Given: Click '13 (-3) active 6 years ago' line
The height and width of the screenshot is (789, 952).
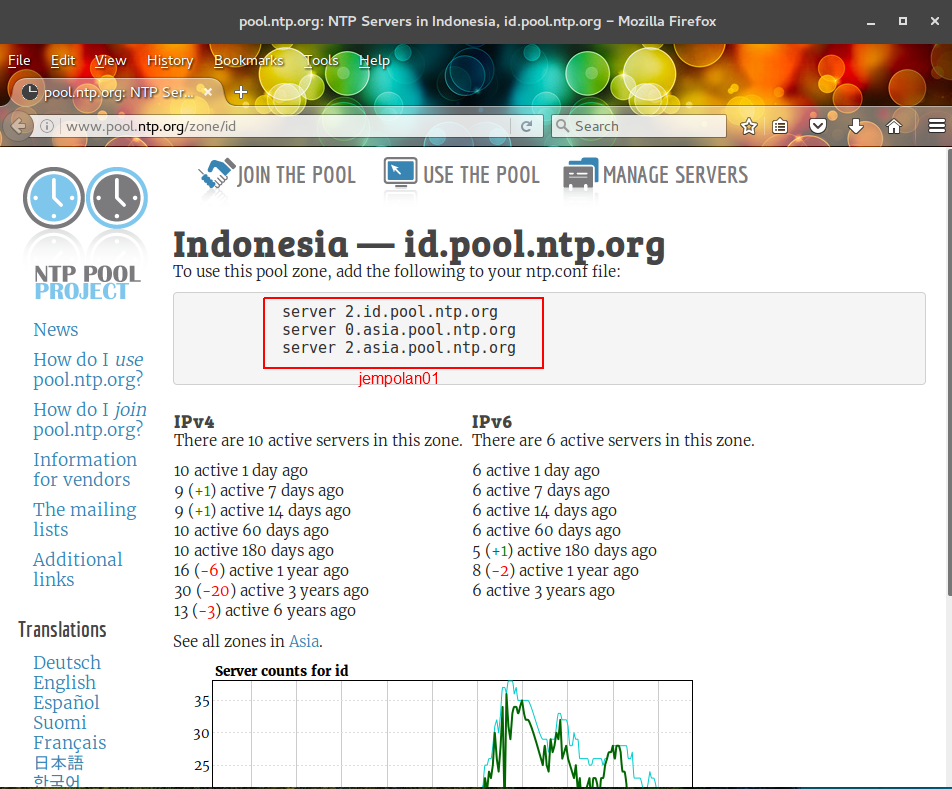Looking at the screenshot, I should [x=265, y=611].
